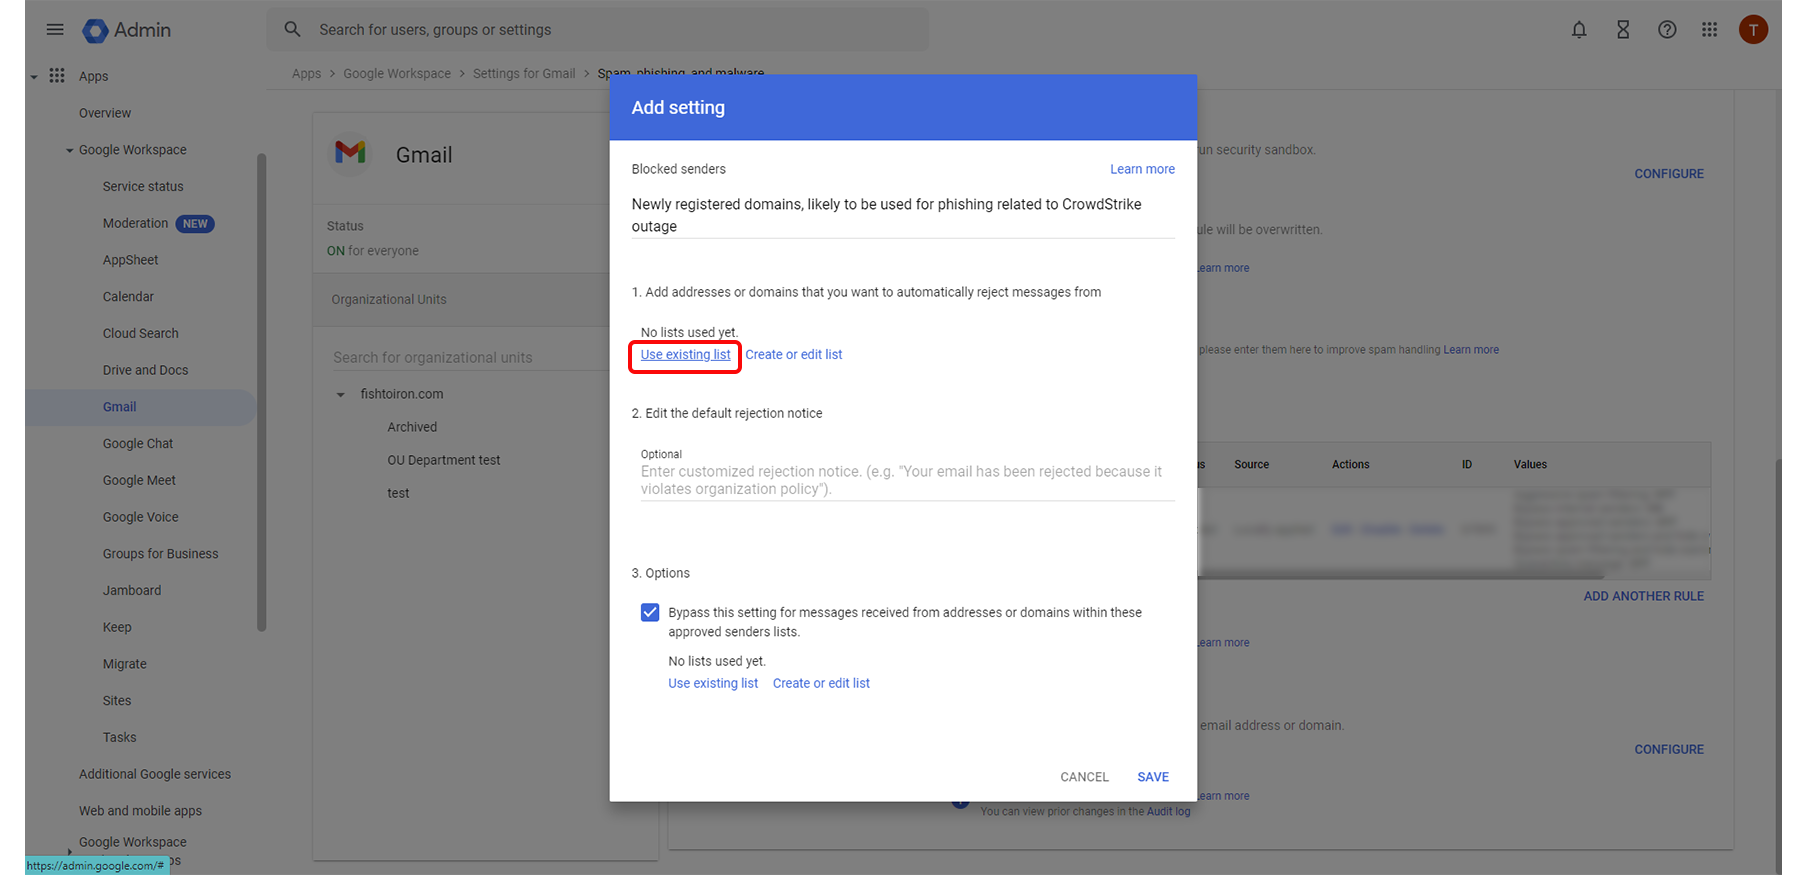Open the hourglass tasks icon
The image size is (1807, 875).
[1622, 30]
